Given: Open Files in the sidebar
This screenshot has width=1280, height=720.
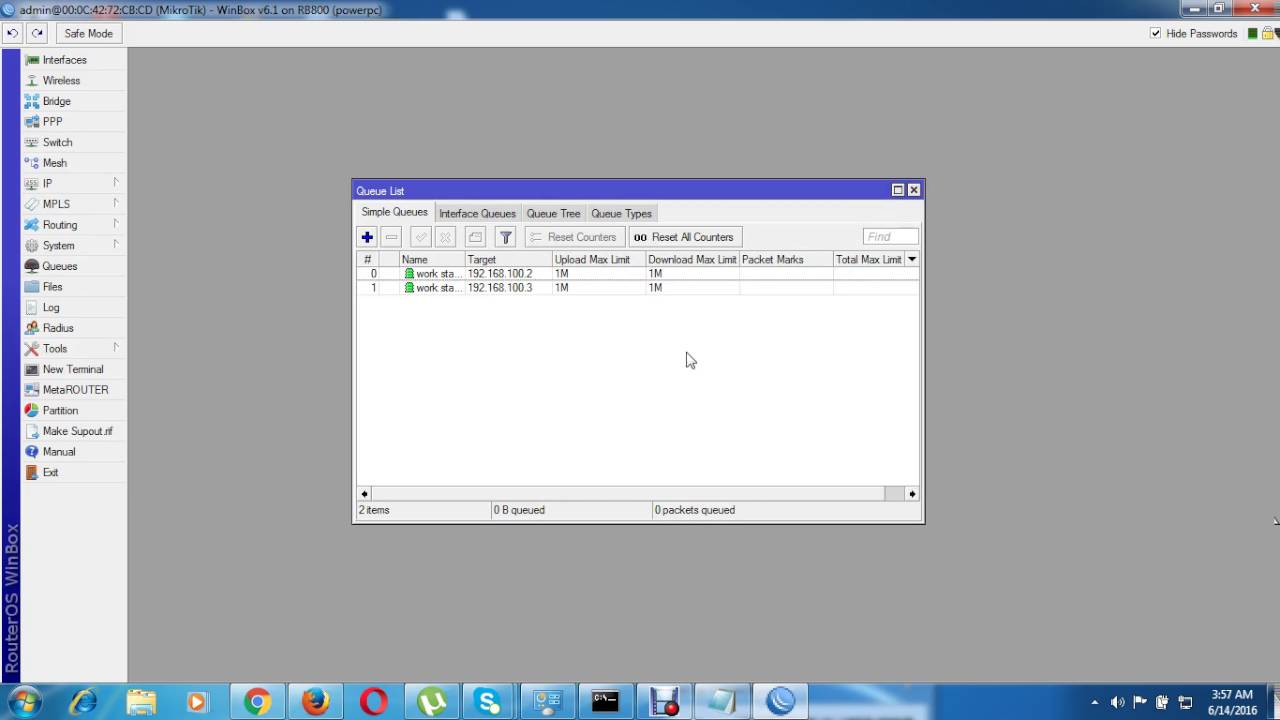Looking at the screenshot, I should point(52,287).
